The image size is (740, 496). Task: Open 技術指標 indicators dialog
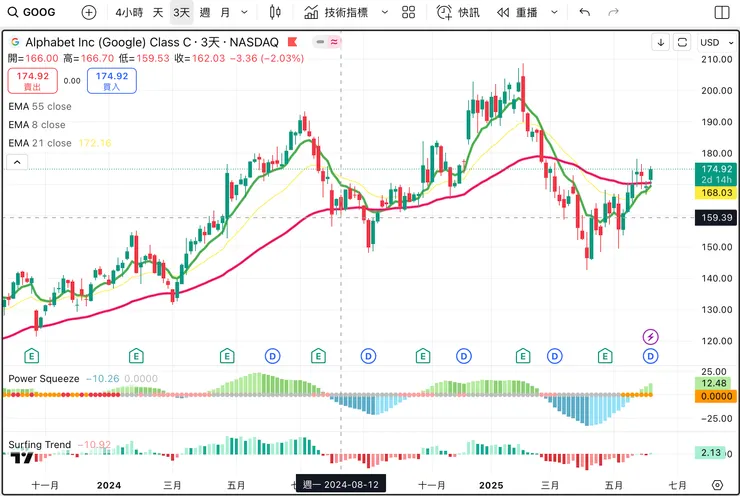(336, 12)
